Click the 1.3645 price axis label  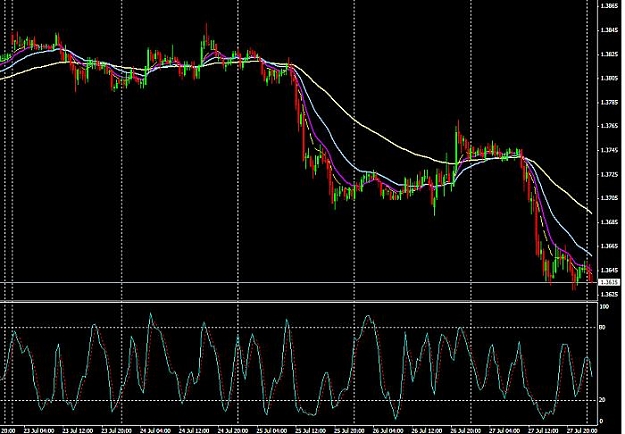pos(610,271)
